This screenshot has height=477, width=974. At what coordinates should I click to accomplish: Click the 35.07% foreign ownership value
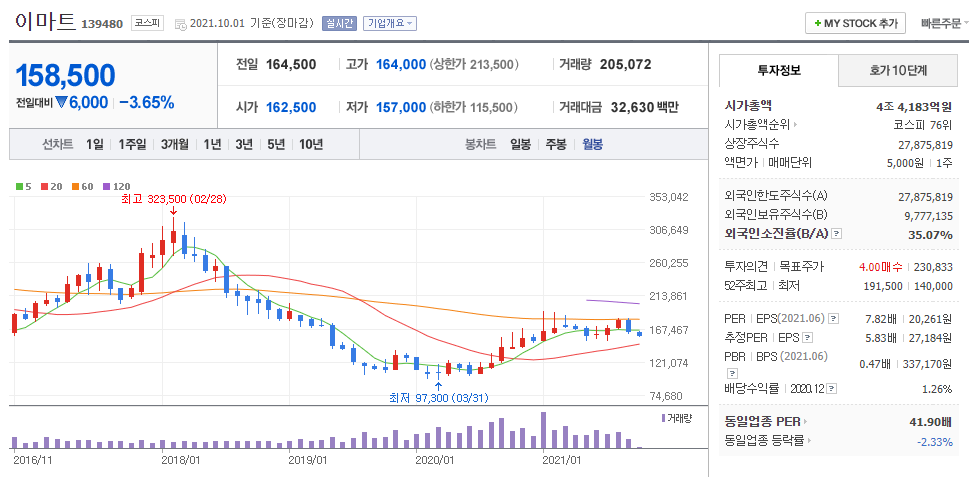click(x=929, y=235)
